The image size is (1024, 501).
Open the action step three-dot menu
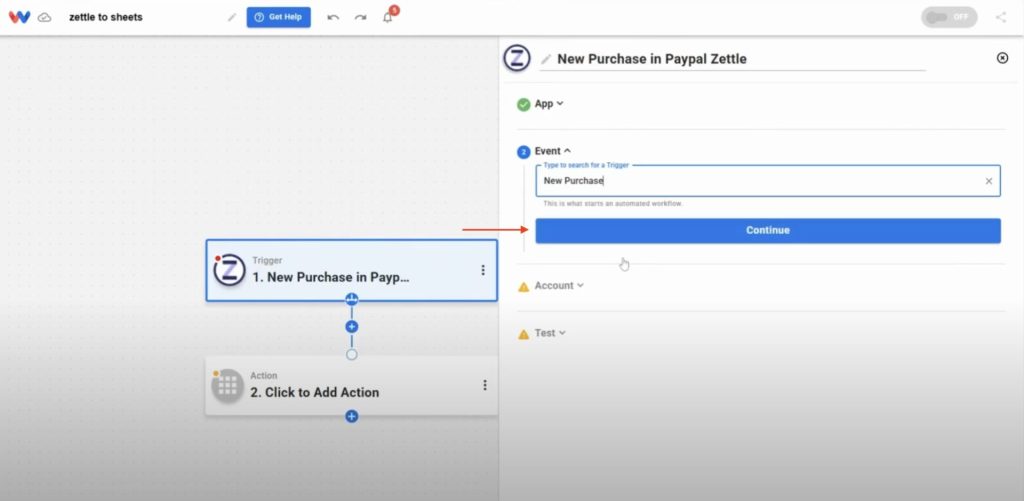pos(485,385)
